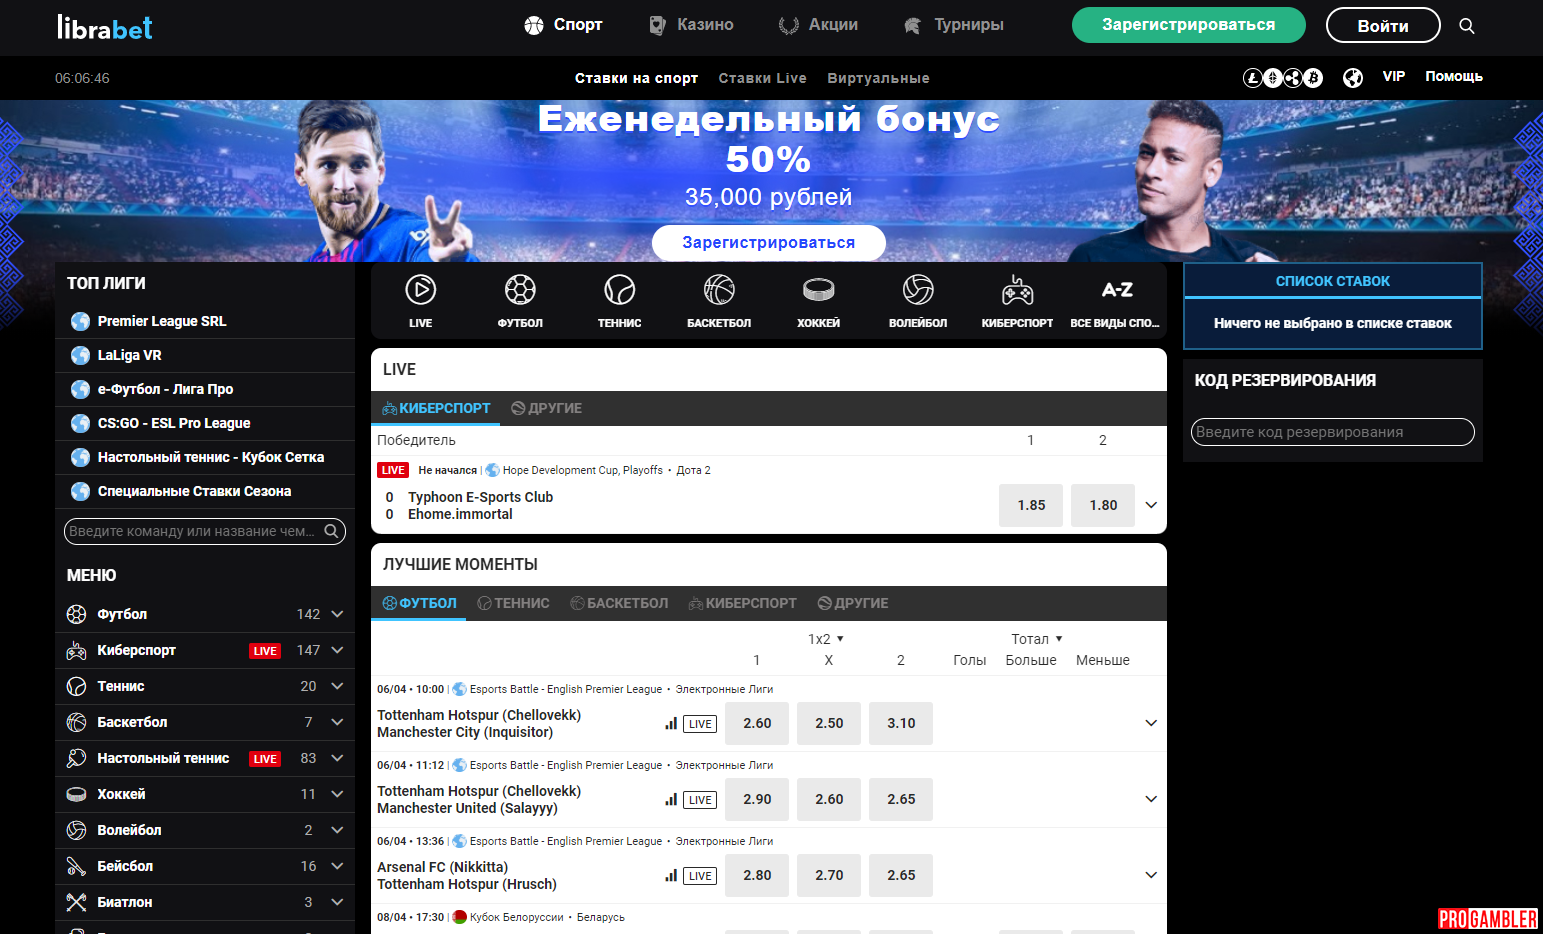Open the Хоккей puck icon
The image size is (1543, 934).
click(x=818, y=290)
